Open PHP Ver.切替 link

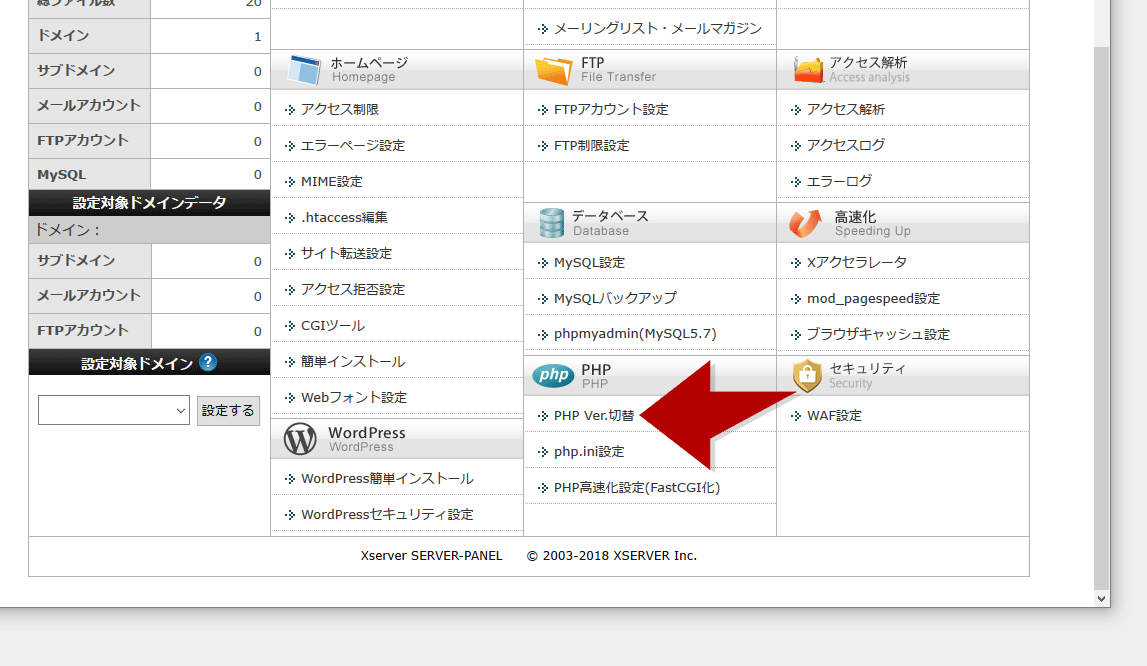[593, 416]
